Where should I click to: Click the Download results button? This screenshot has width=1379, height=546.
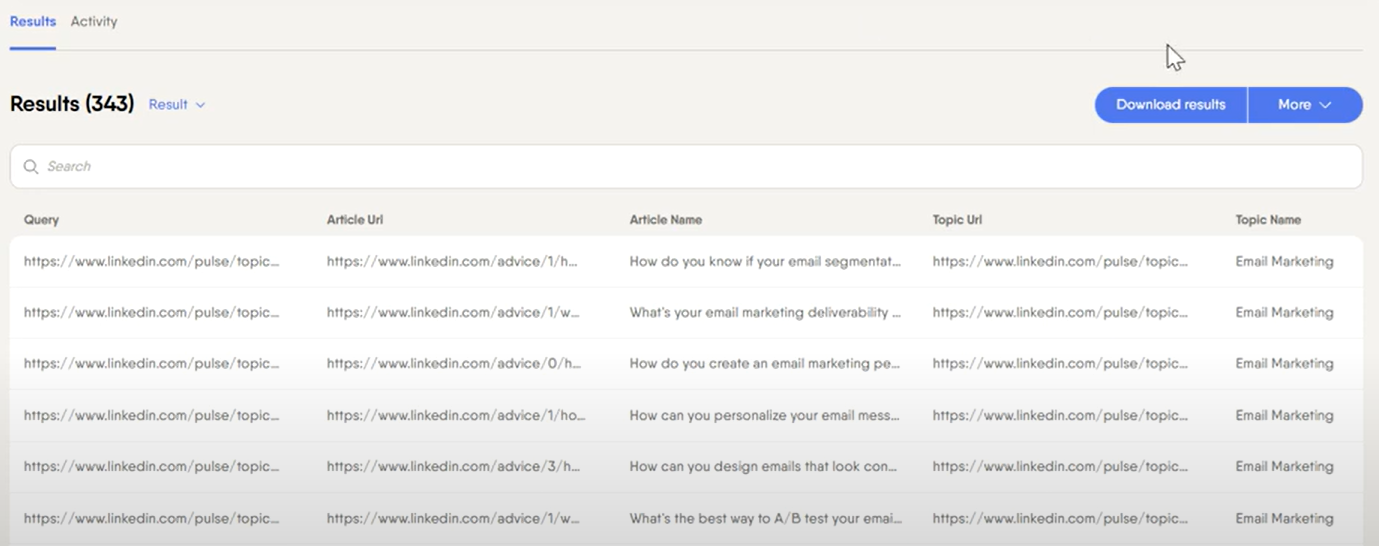click(x=1171, y=105)
